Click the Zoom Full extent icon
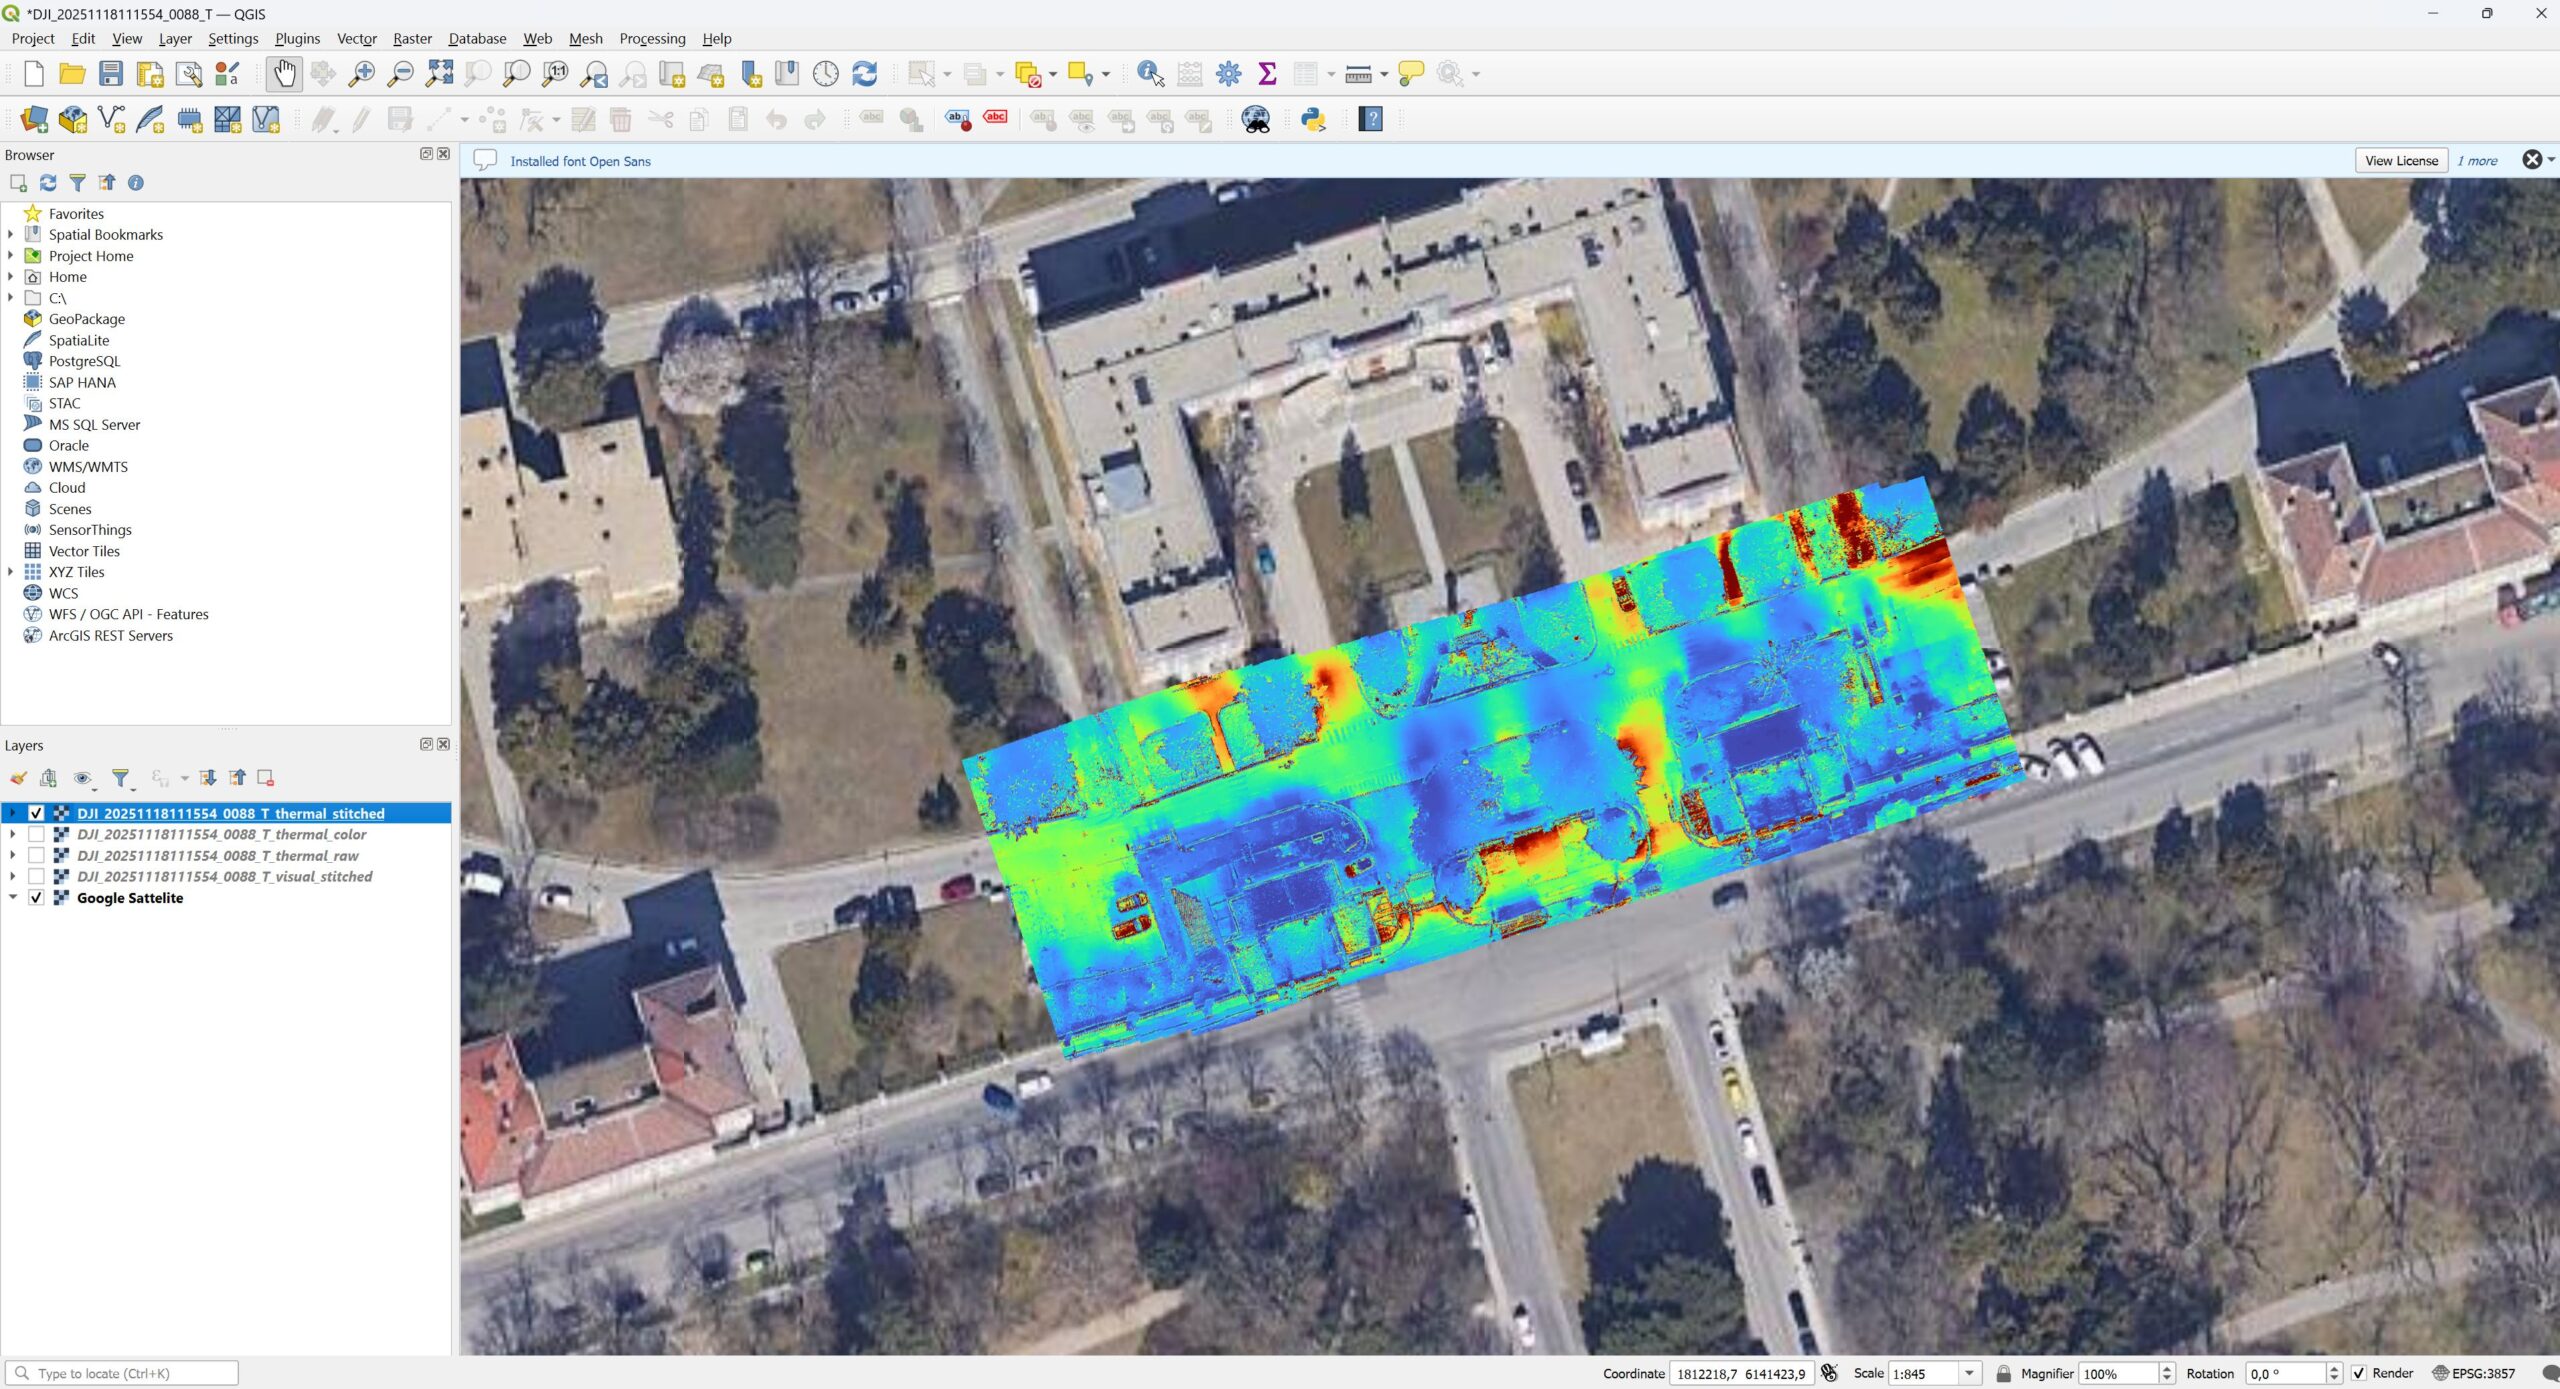Image resolution: width=2560 pixels, height=1389 pixels. (439, 74)
